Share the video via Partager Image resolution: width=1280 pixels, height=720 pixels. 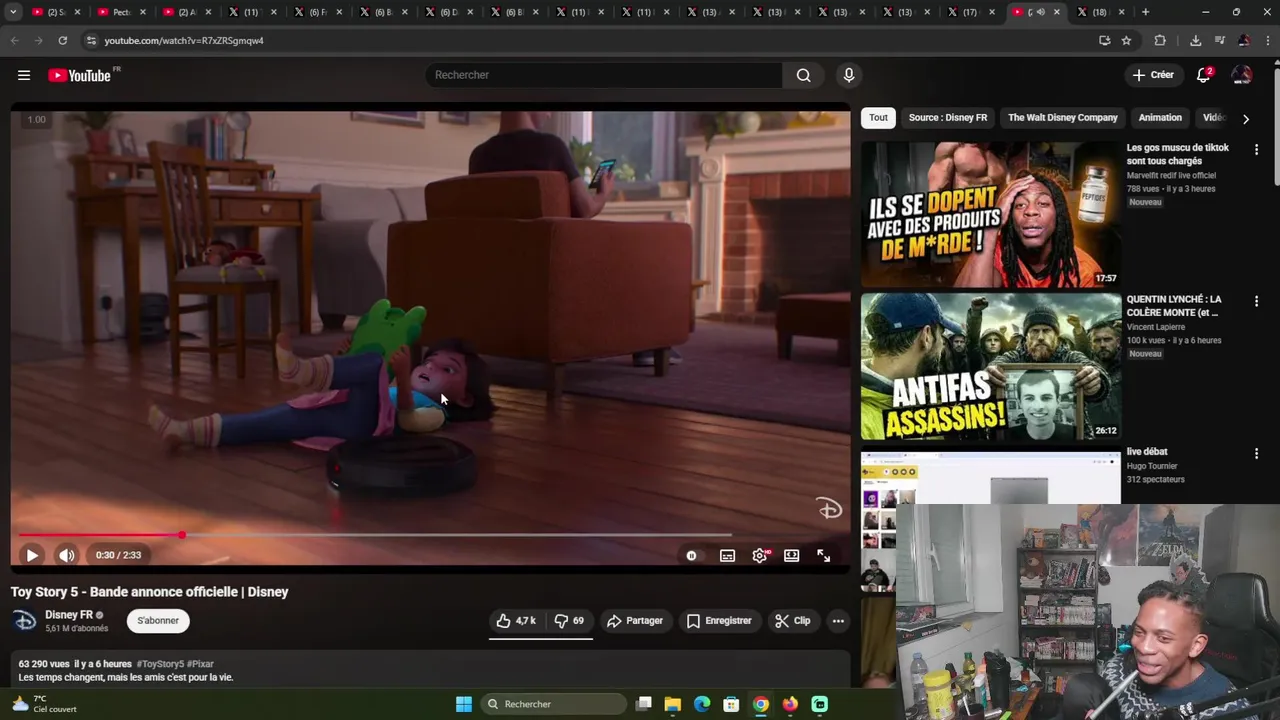click(635, 621)
